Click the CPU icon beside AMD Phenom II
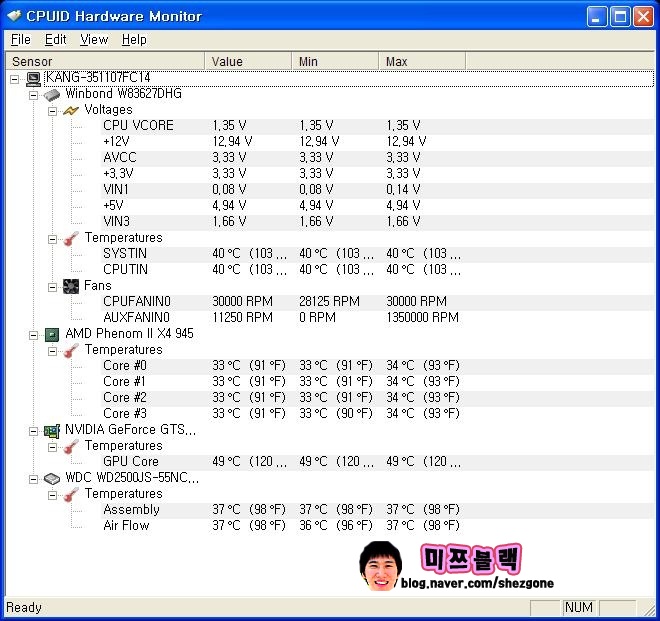Viewport: 660px width, 621px height. (x=52, y=335)
